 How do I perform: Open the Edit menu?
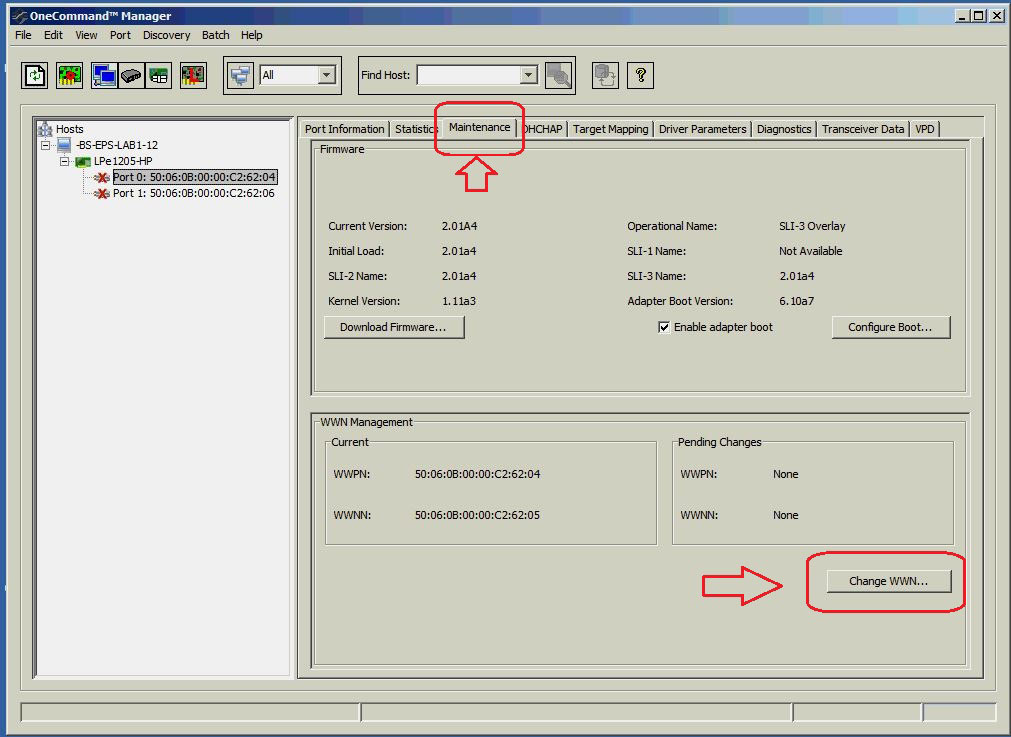(x=53, y=35)
